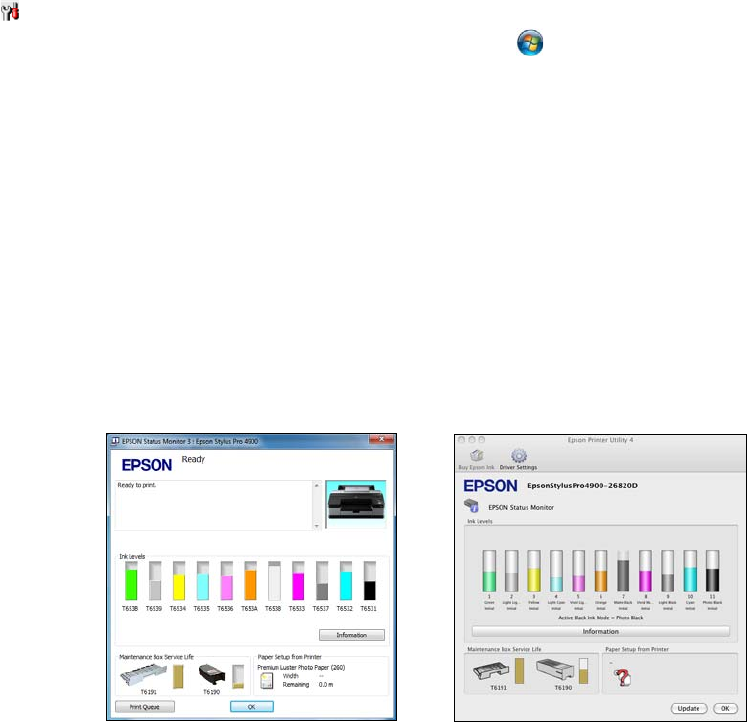Click the T6190 service life bar in Mac utility
Image resolution: width=747 pixels, height=722 pixels.
(584, 671)
